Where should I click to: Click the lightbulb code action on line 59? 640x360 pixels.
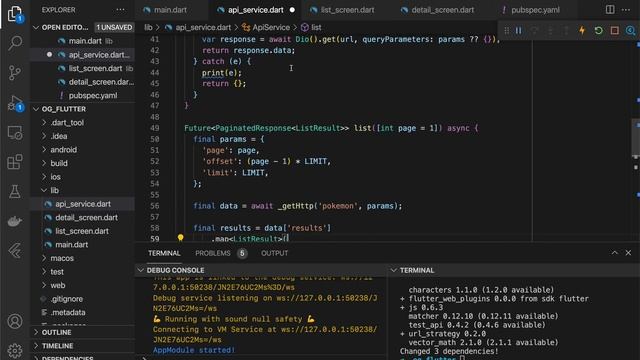[x=180, y=237]
